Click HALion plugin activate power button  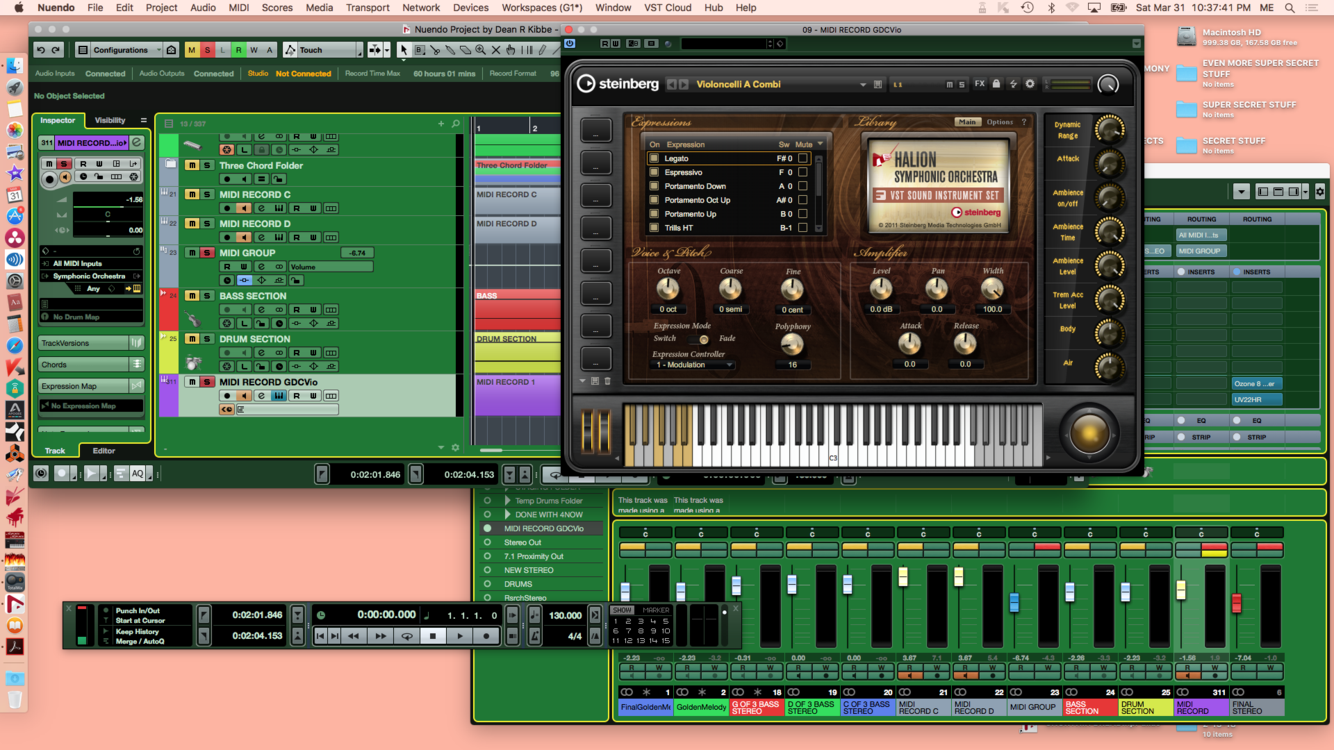pos(570,44)
